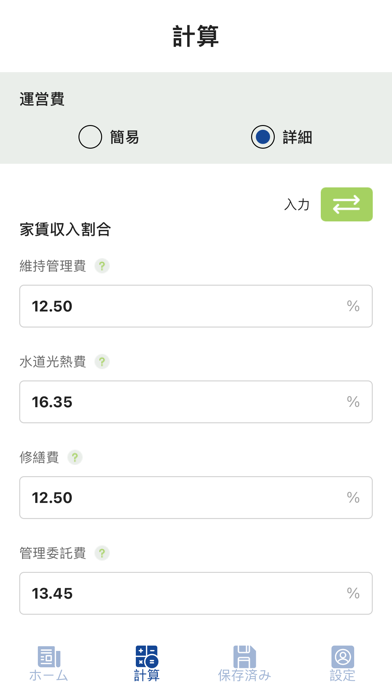Edit the 維持管理費 percentage field

[x=196, y=306]
